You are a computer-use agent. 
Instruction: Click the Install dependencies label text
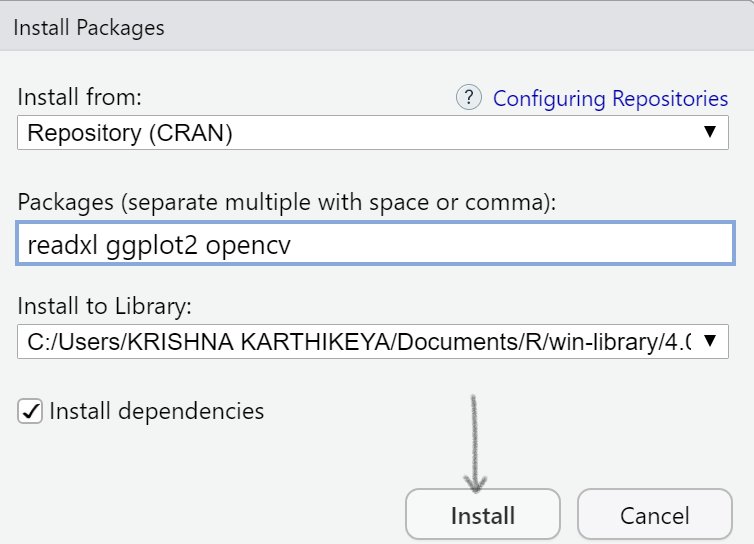click(x=156, y=411)
